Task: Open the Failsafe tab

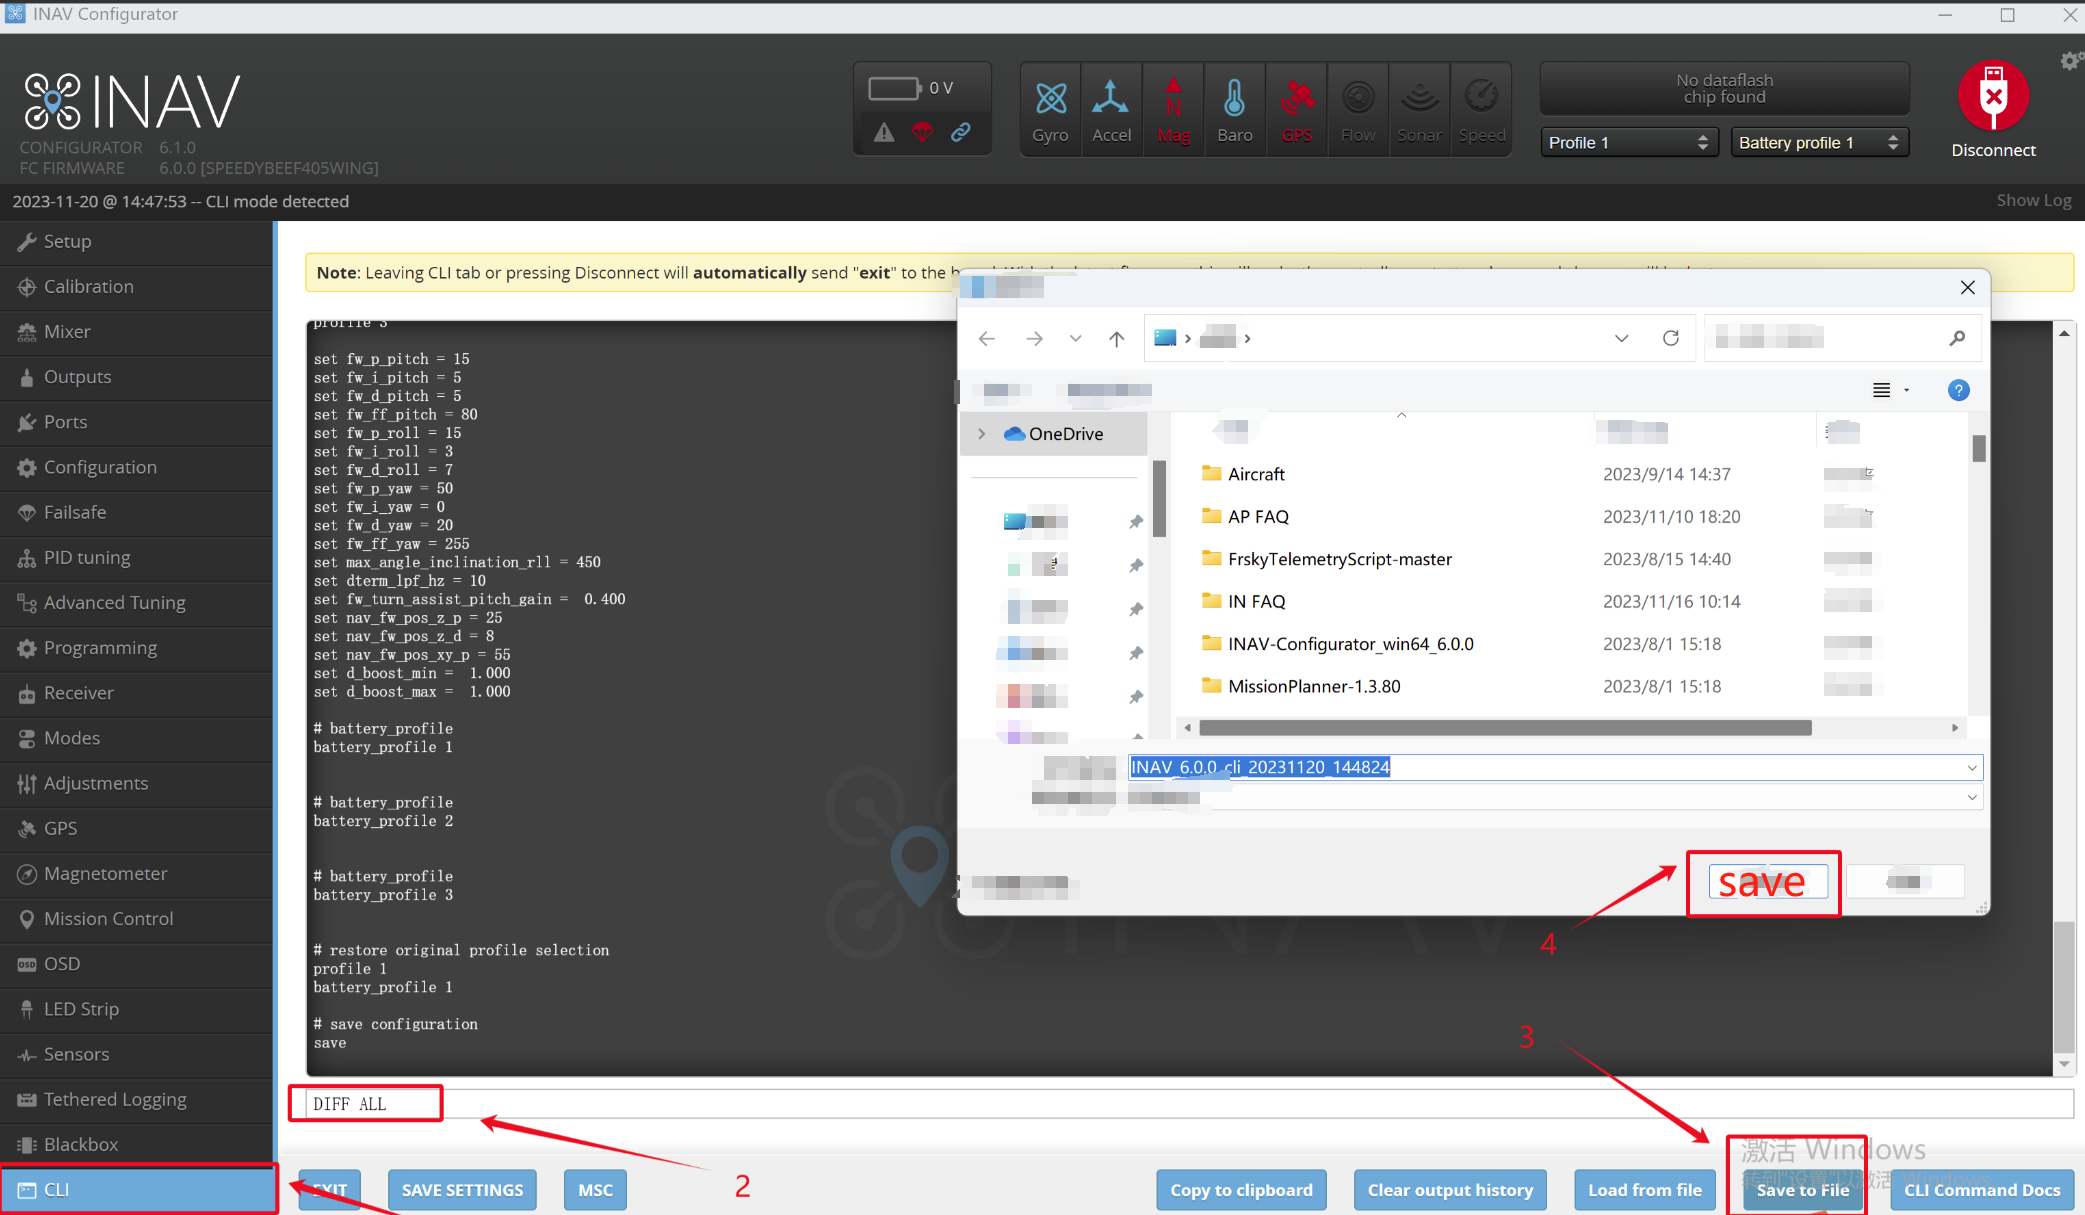Action: 137,512
